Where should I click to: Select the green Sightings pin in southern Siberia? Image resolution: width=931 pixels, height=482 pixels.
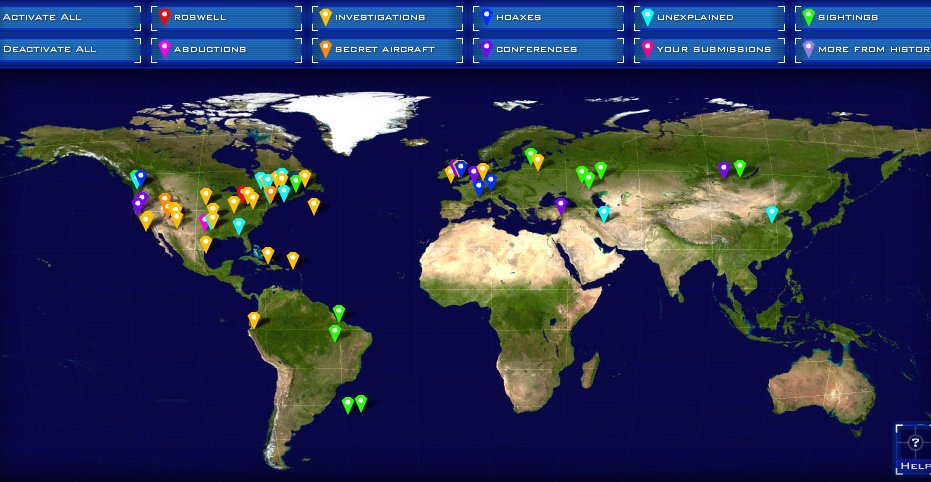click(739, 167)
